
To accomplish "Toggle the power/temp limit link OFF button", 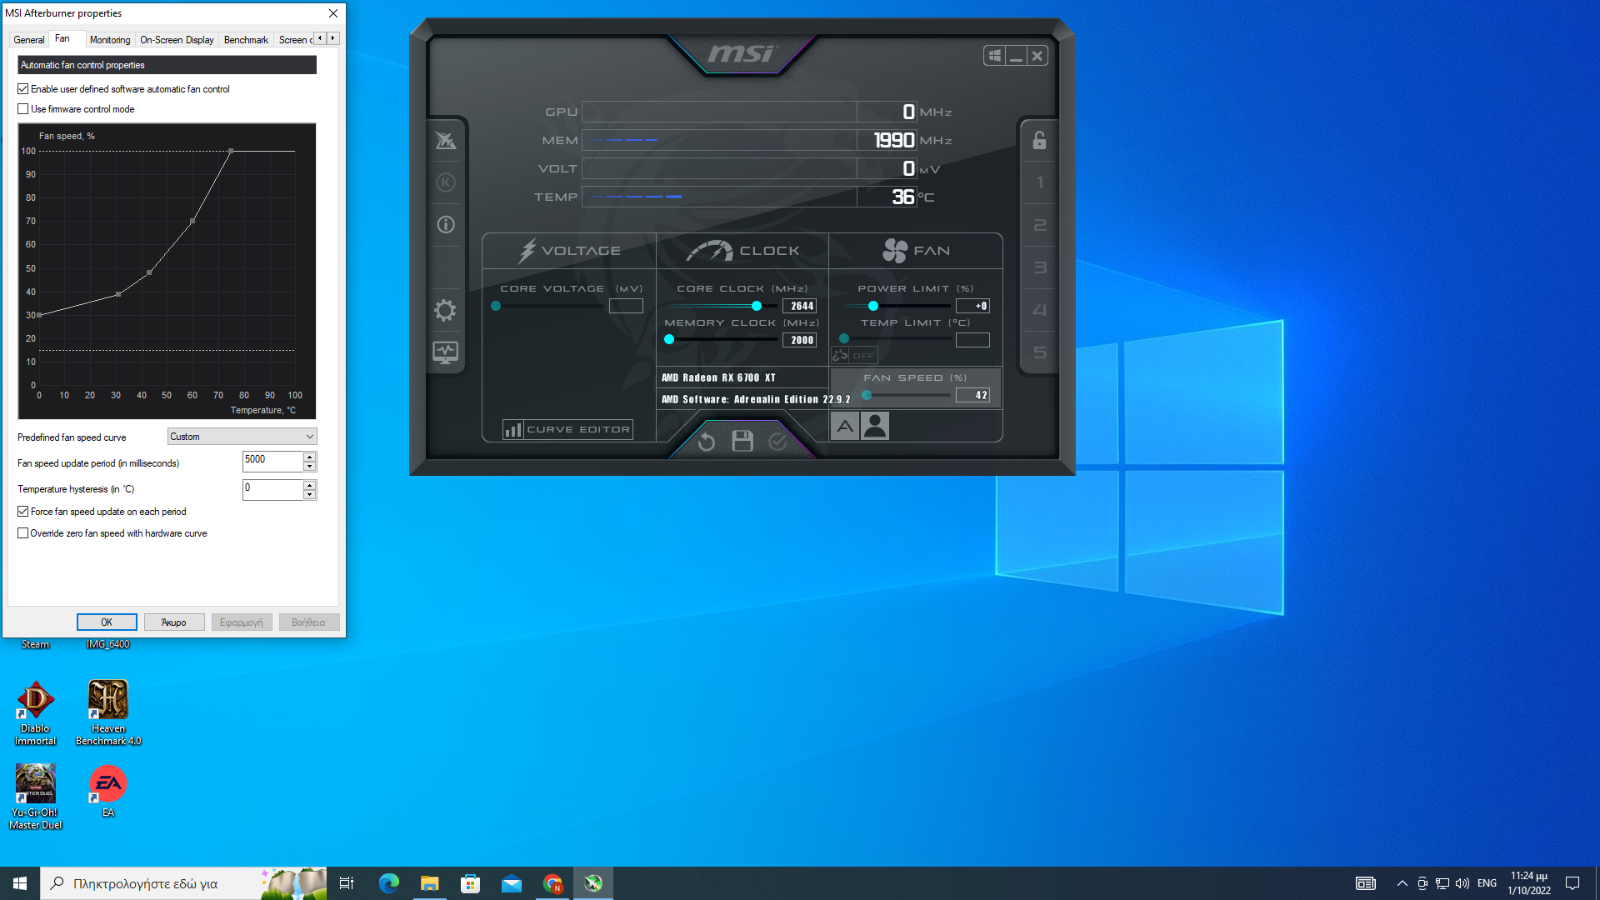I will [854, 355].
